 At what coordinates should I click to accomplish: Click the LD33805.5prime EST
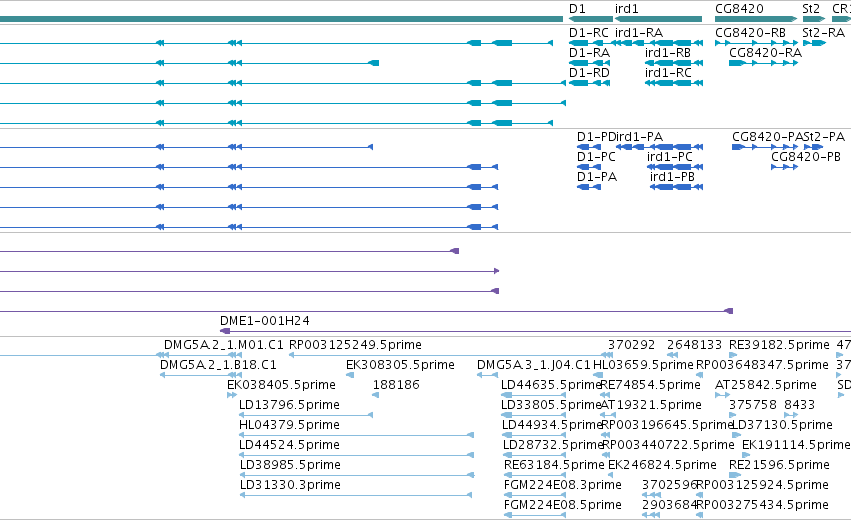coord(551,405)
